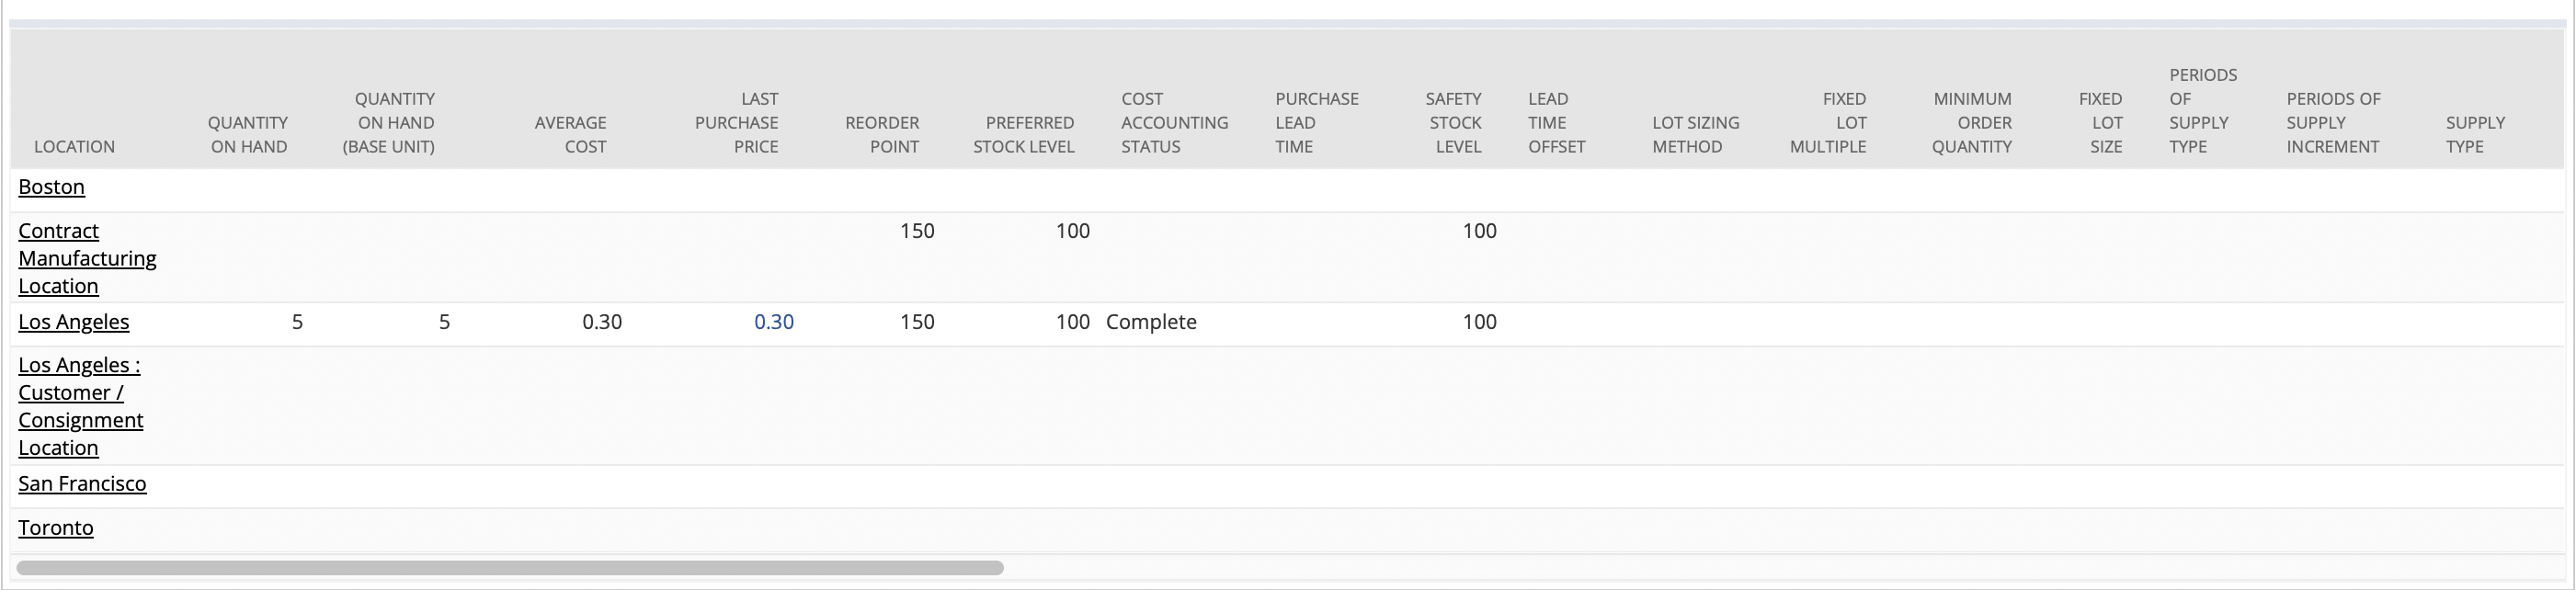Click the Last Purchase Price column header
Viewport: 2576px width, 590px height.
(736, 123)
